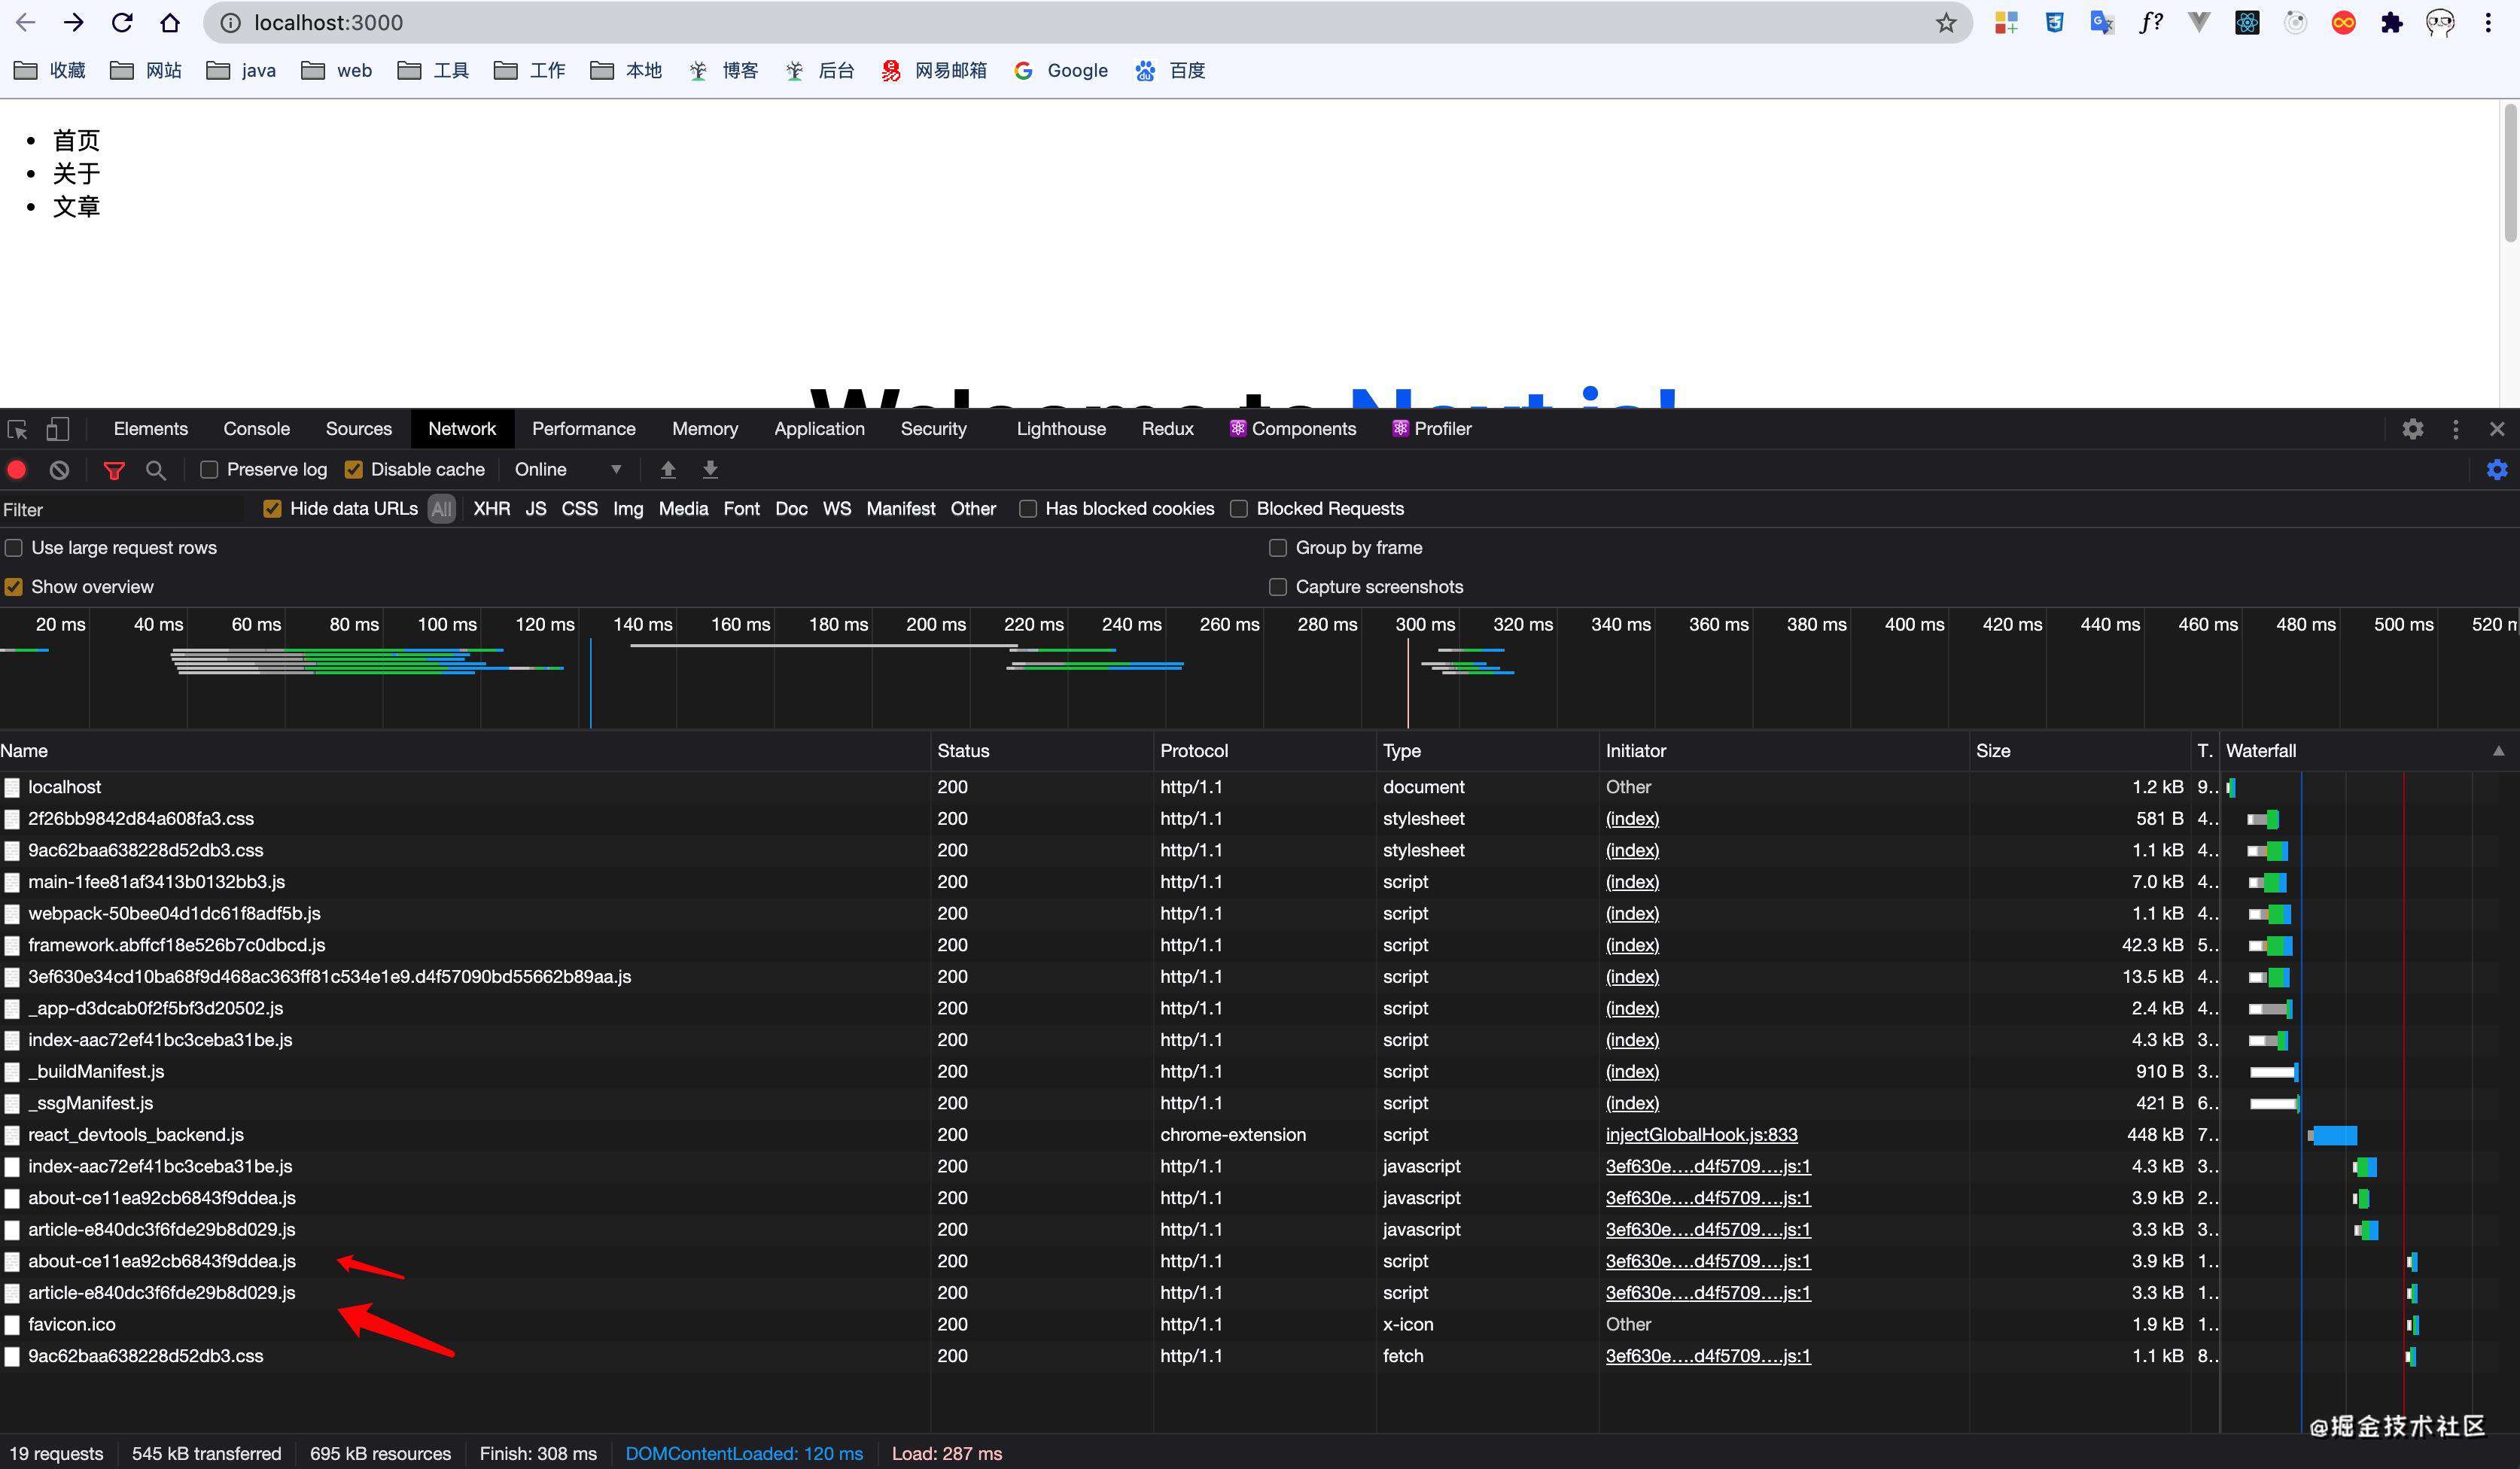Import HAR file upload arrow
Image resolution: width=2520 pixels, height=1469 pixels.
(668, 469)
